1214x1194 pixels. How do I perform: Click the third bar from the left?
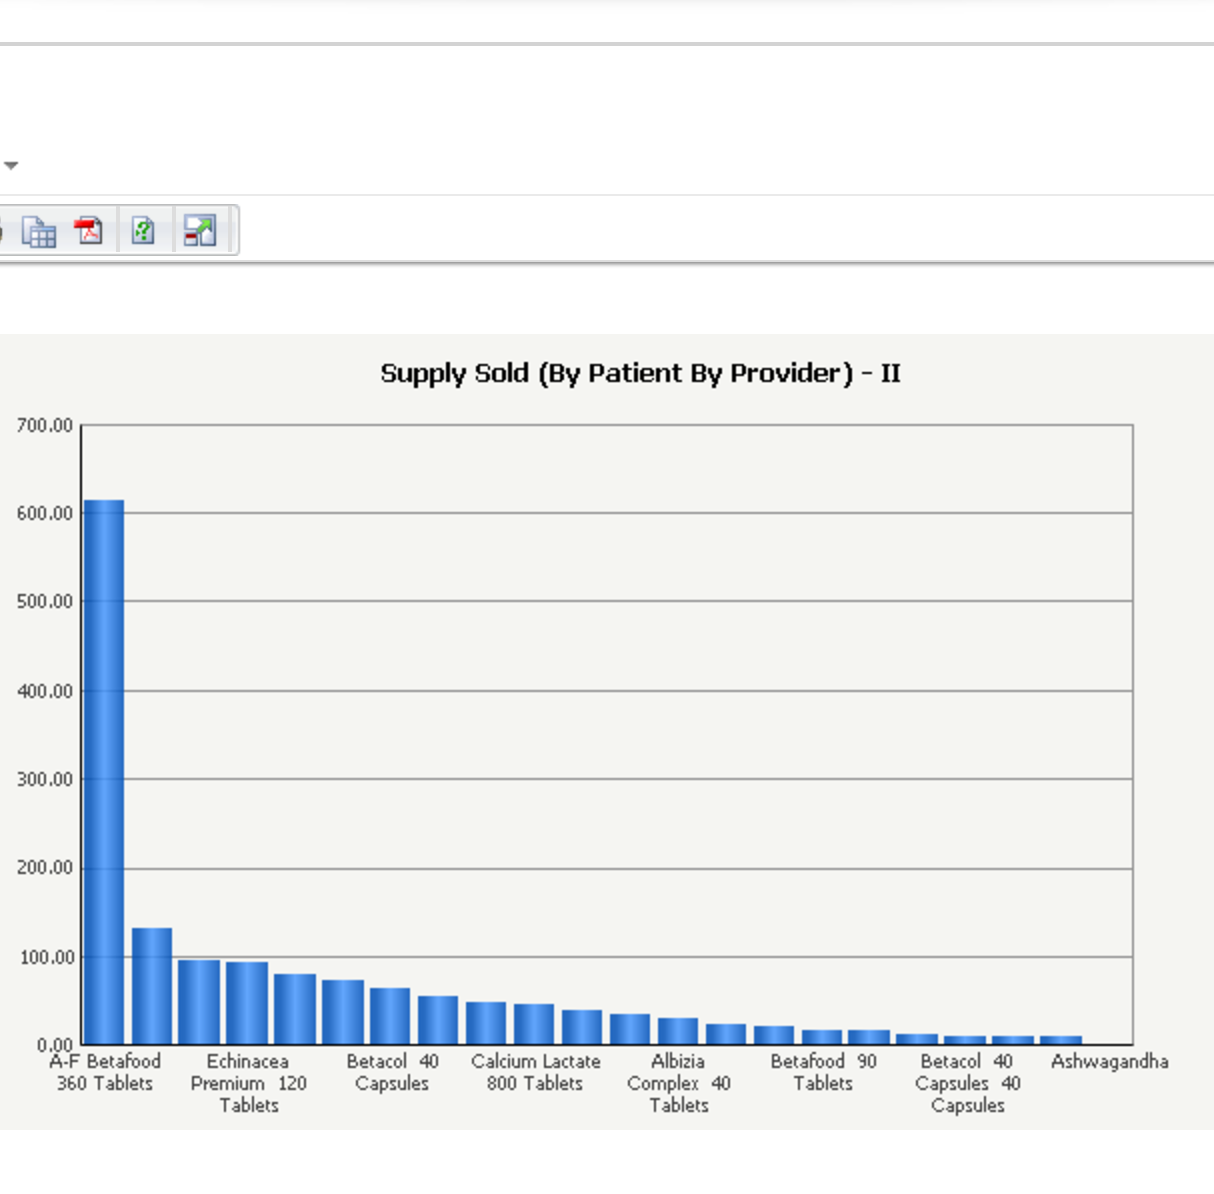click(x=199, y=1002)
